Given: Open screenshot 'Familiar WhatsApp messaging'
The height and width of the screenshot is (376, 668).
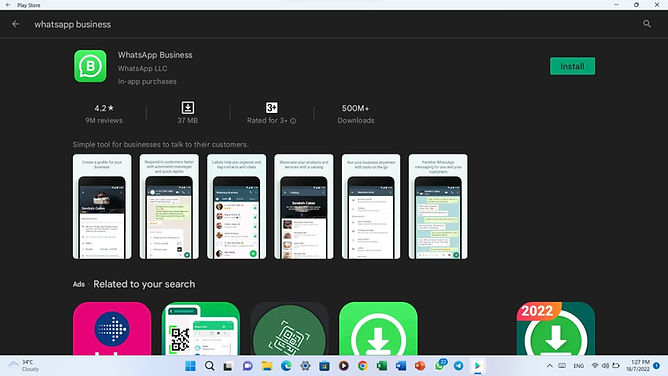Looking at the screenshot, I should click(x=438, y=207).
